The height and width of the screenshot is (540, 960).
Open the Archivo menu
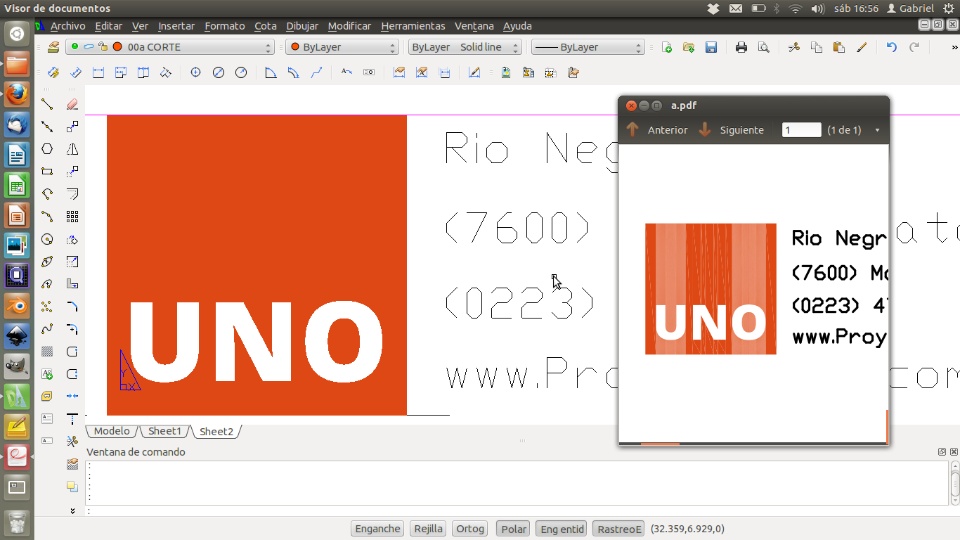pos(67,26)
